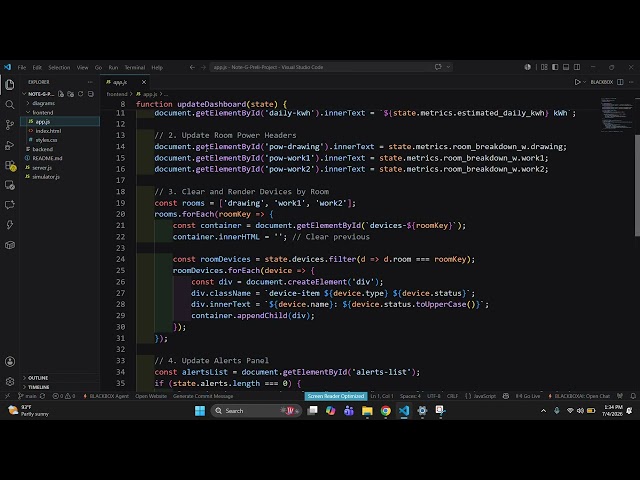Open the Manage gear in activity bar

10,382
